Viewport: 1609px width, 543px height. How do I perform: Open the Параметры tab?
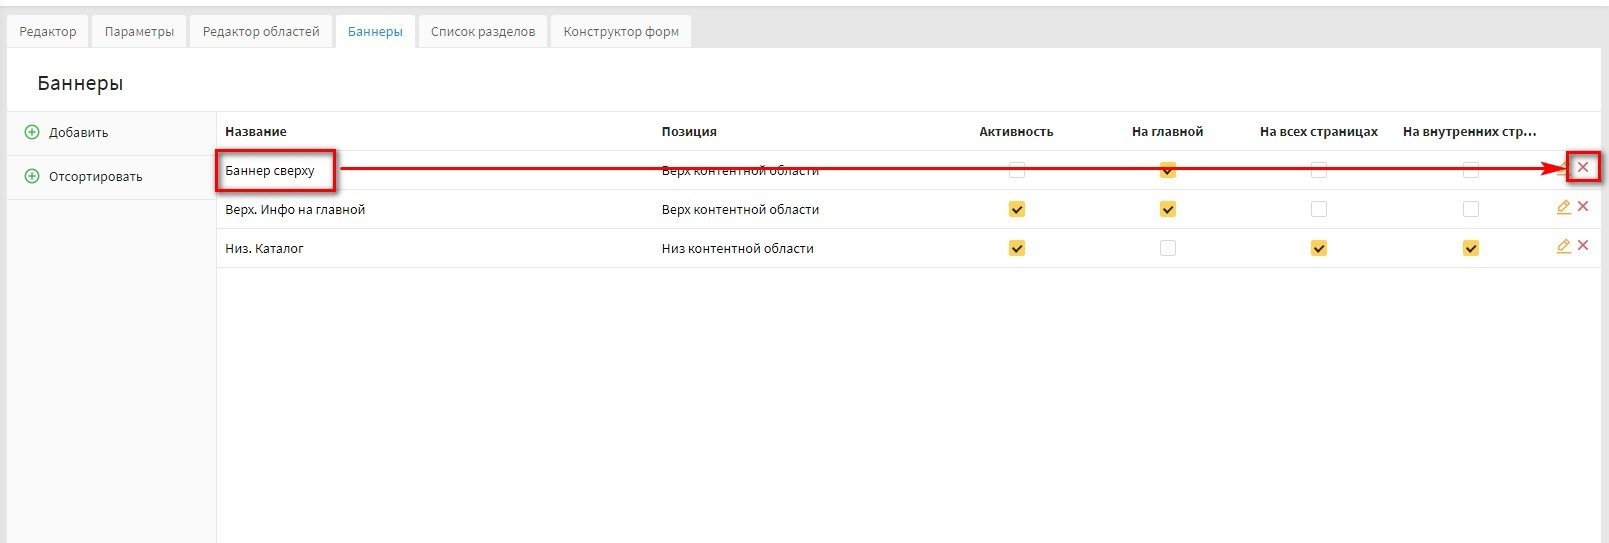coord(139,31)
